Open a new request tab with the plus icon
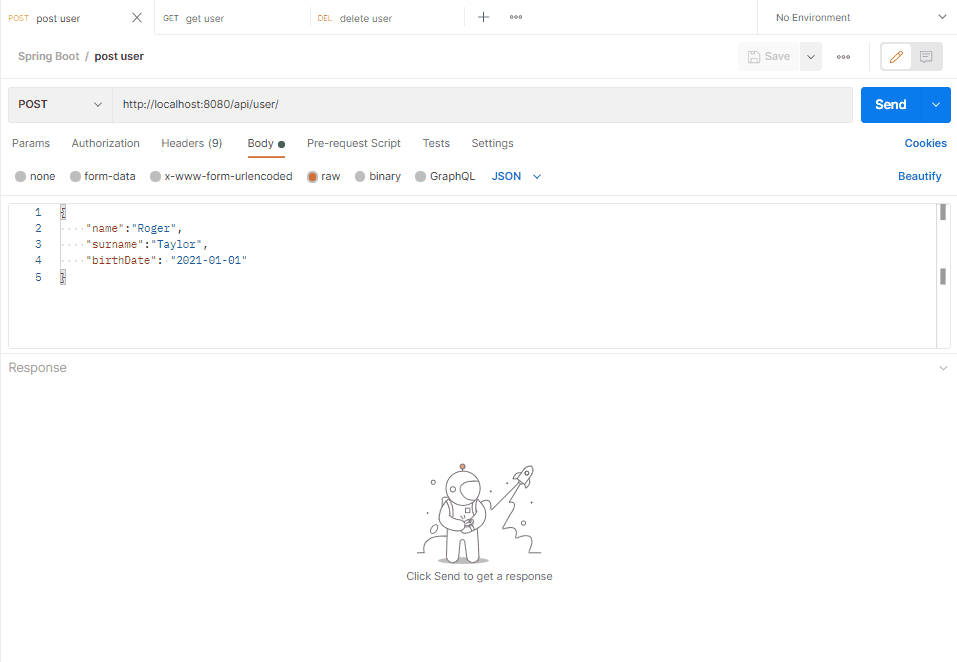The width and height of the screenshot is (957, 662). [x=484, y=17]
